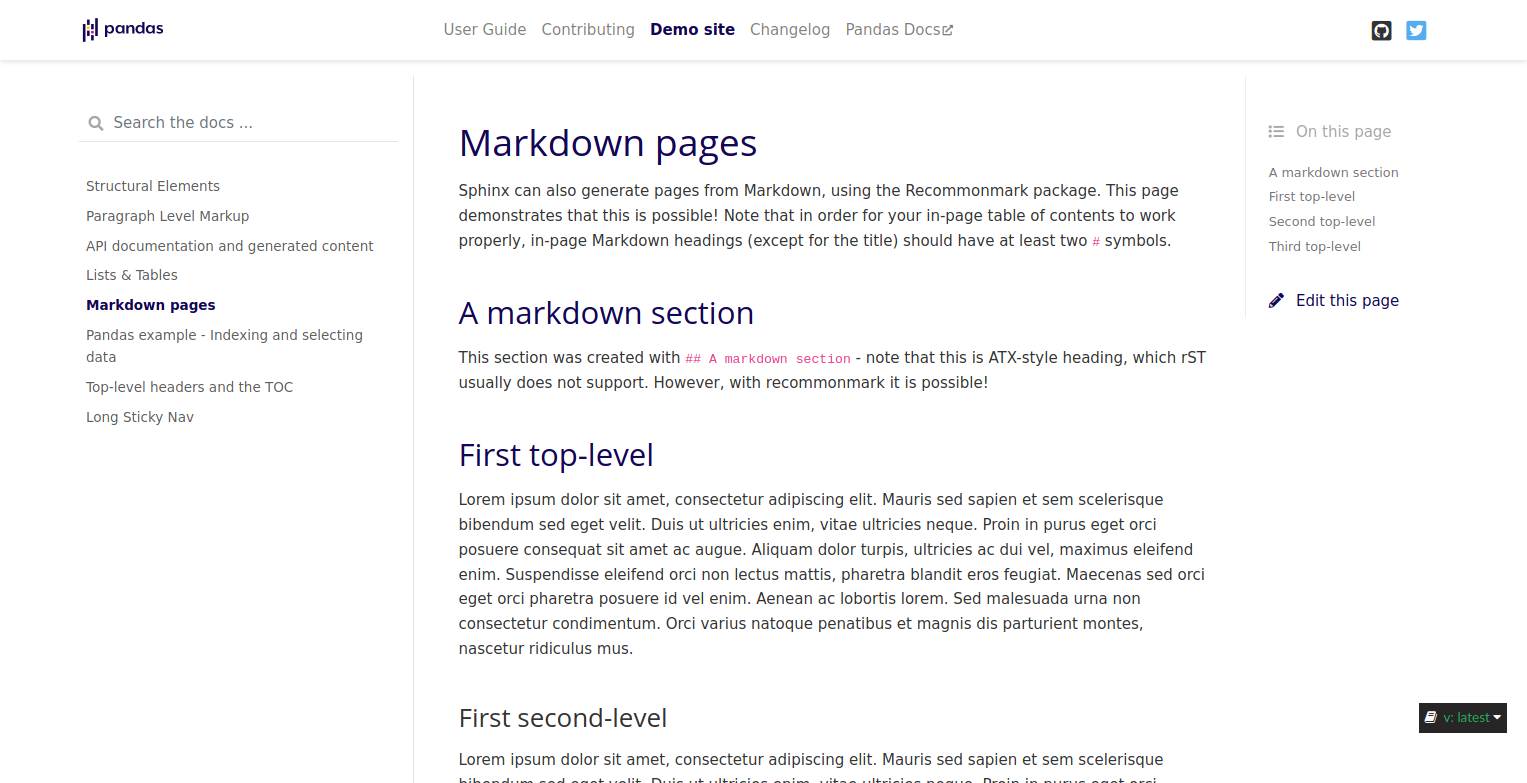1527x783 pixels.
Task: Click the pandas logo in the header
Action: pyautogui.click(x=122, y=29)
